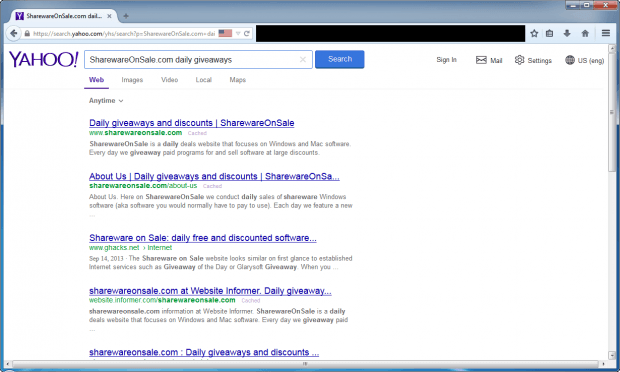The width and height of the screenshot is (620, 372).
Task: Click the browser back arrow button
Action: [14, 34]
